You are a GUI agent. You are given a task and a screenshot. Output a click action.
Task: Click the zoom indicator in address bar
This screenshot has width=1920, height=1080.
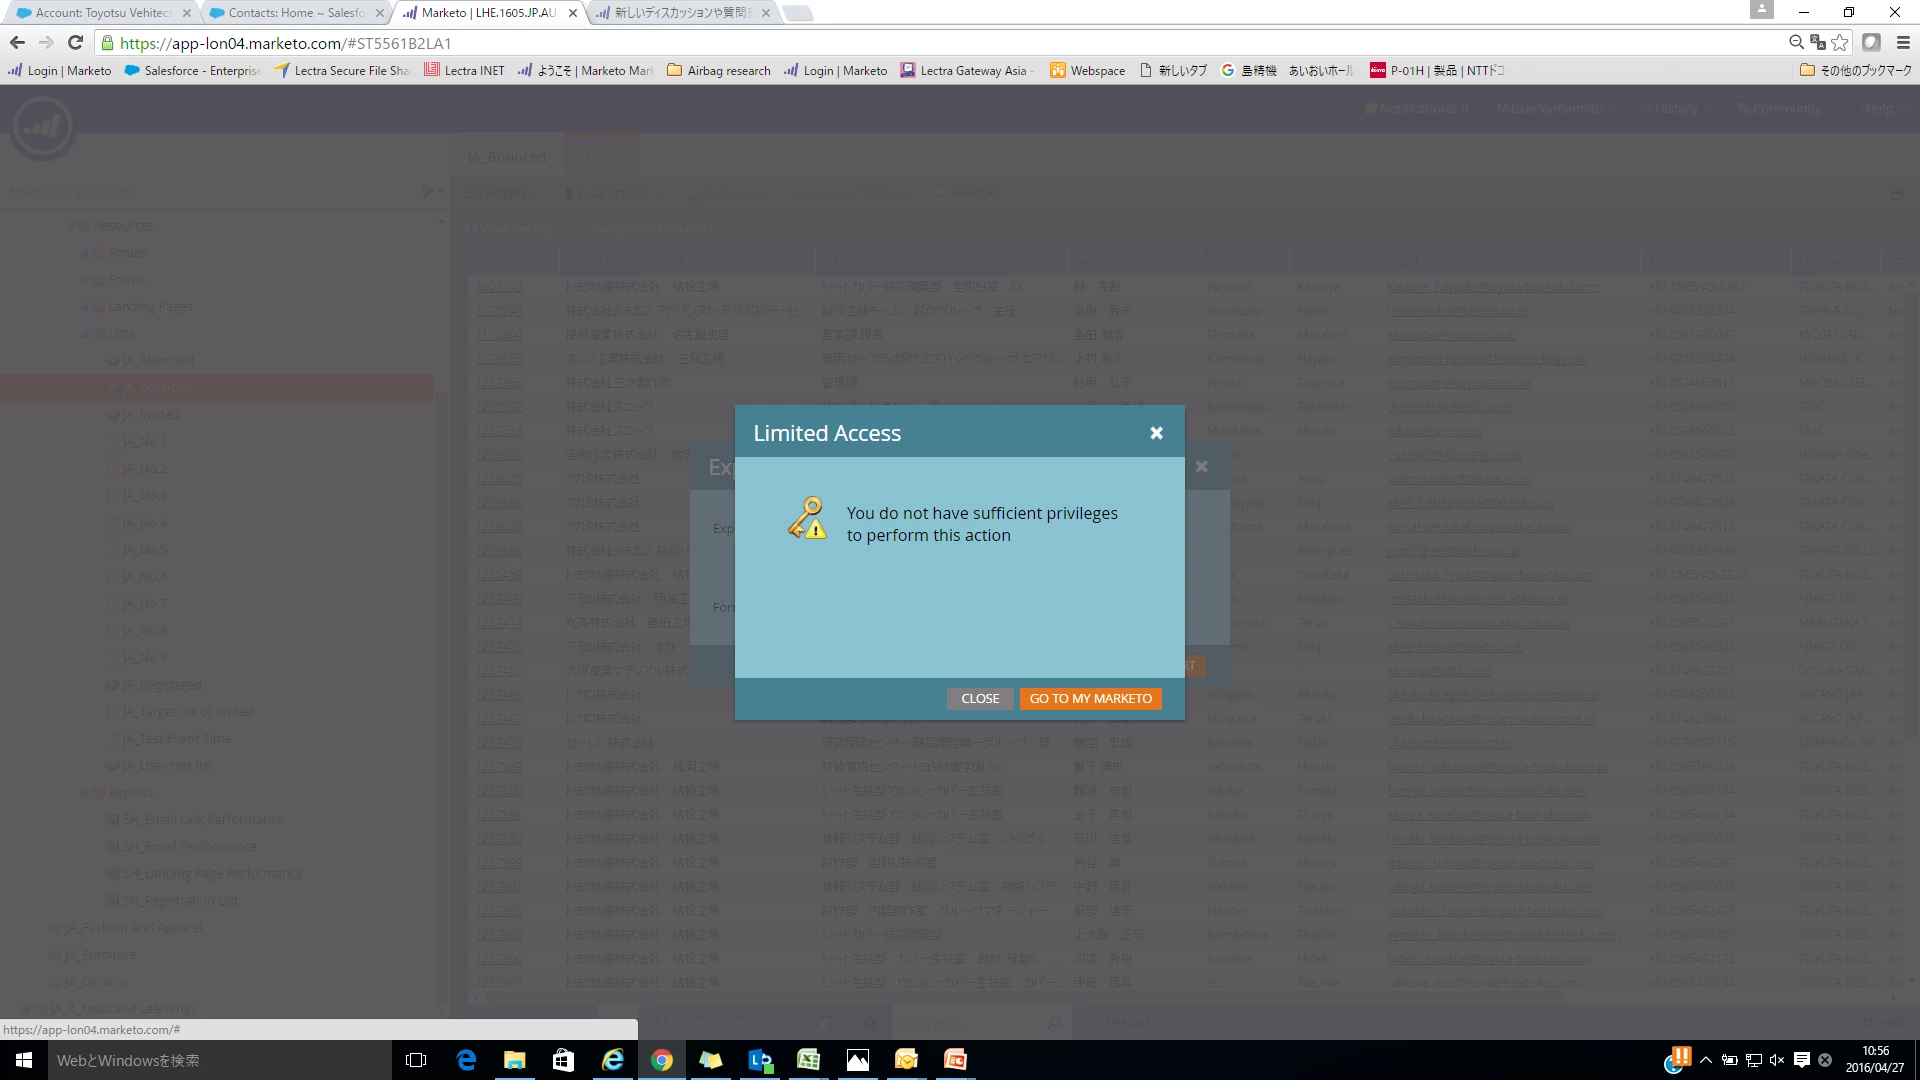1796,42
